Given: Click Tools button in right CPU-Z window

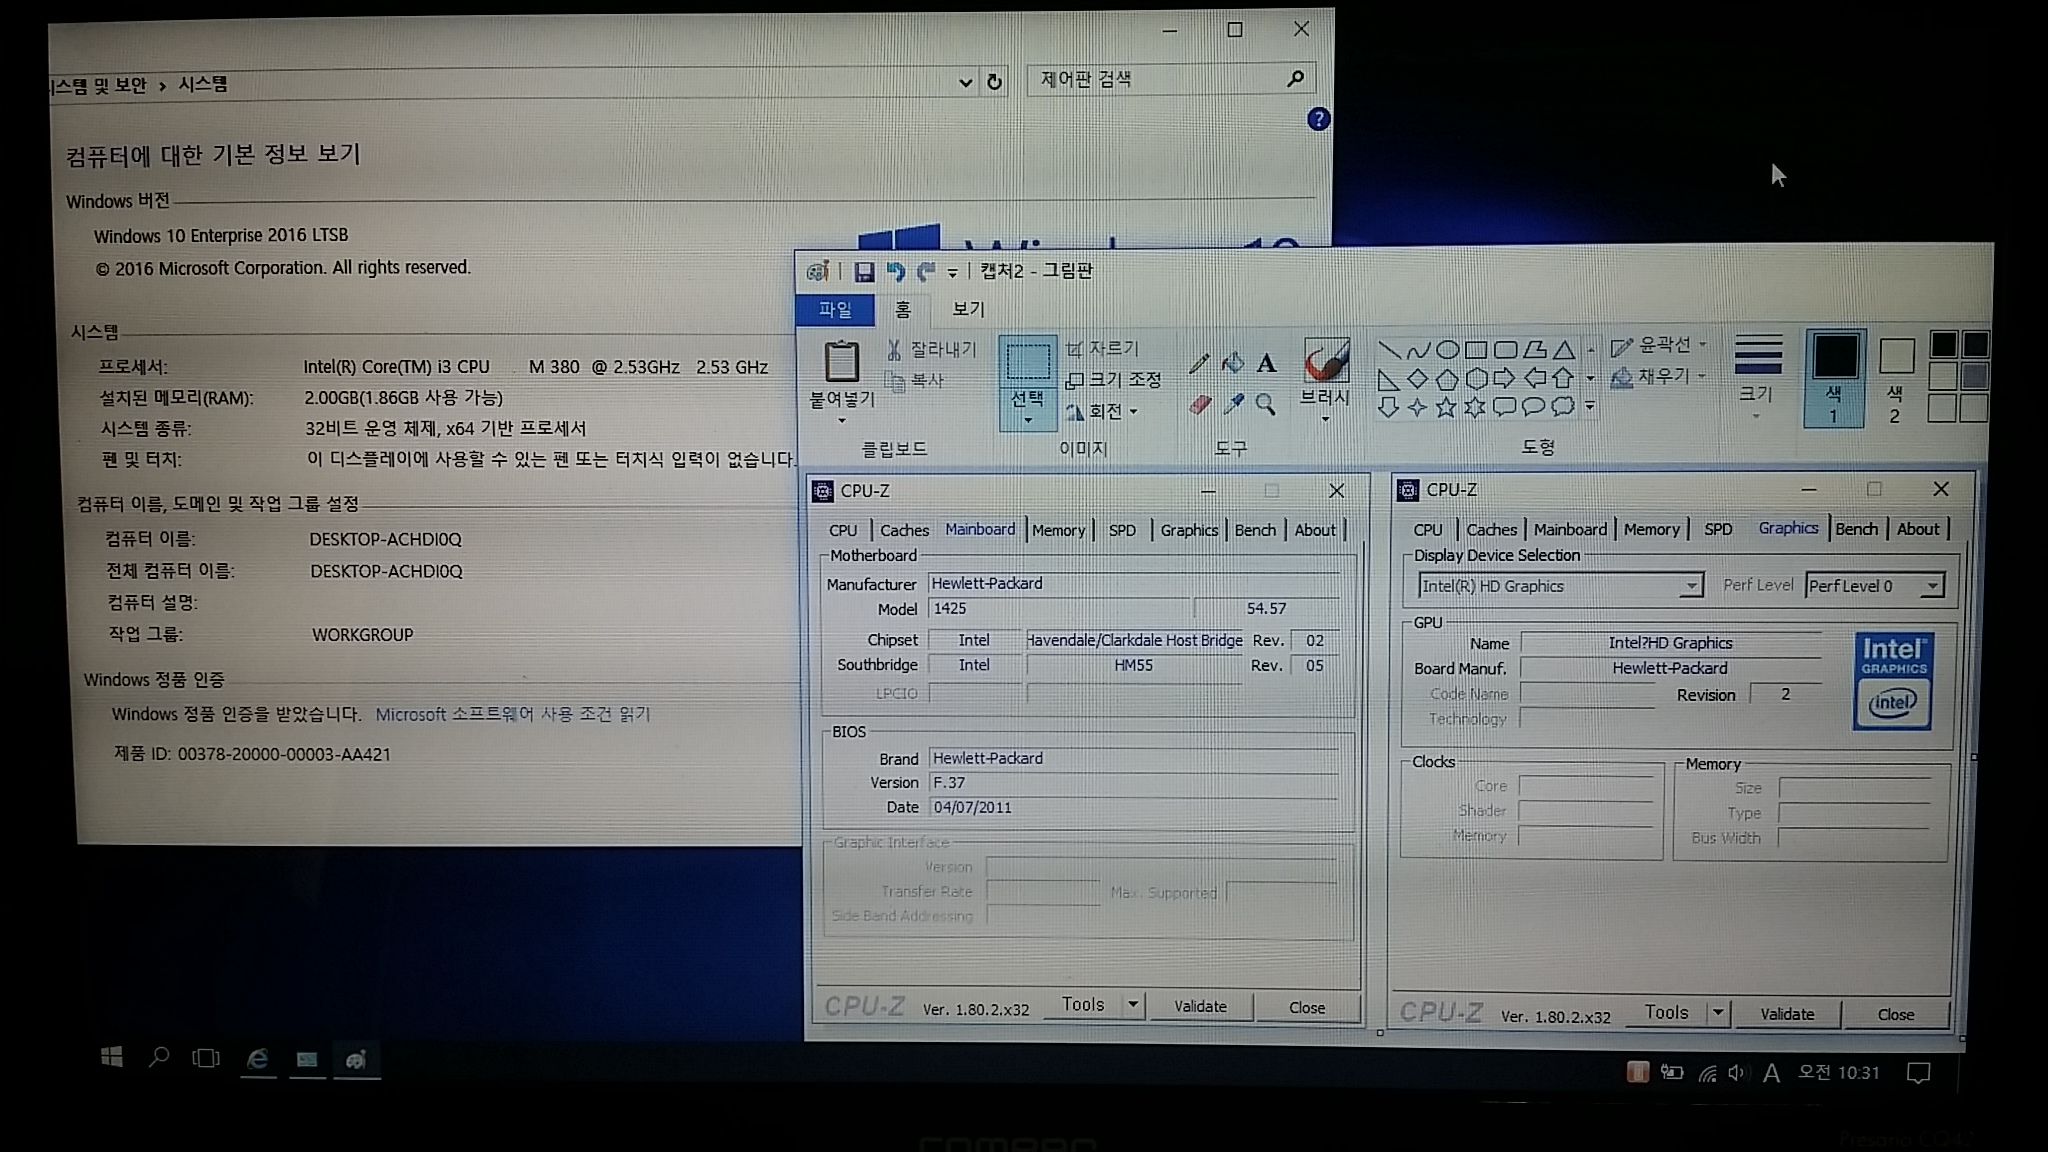Looking at the screenshot, I should click(x=1666, y=1012).
